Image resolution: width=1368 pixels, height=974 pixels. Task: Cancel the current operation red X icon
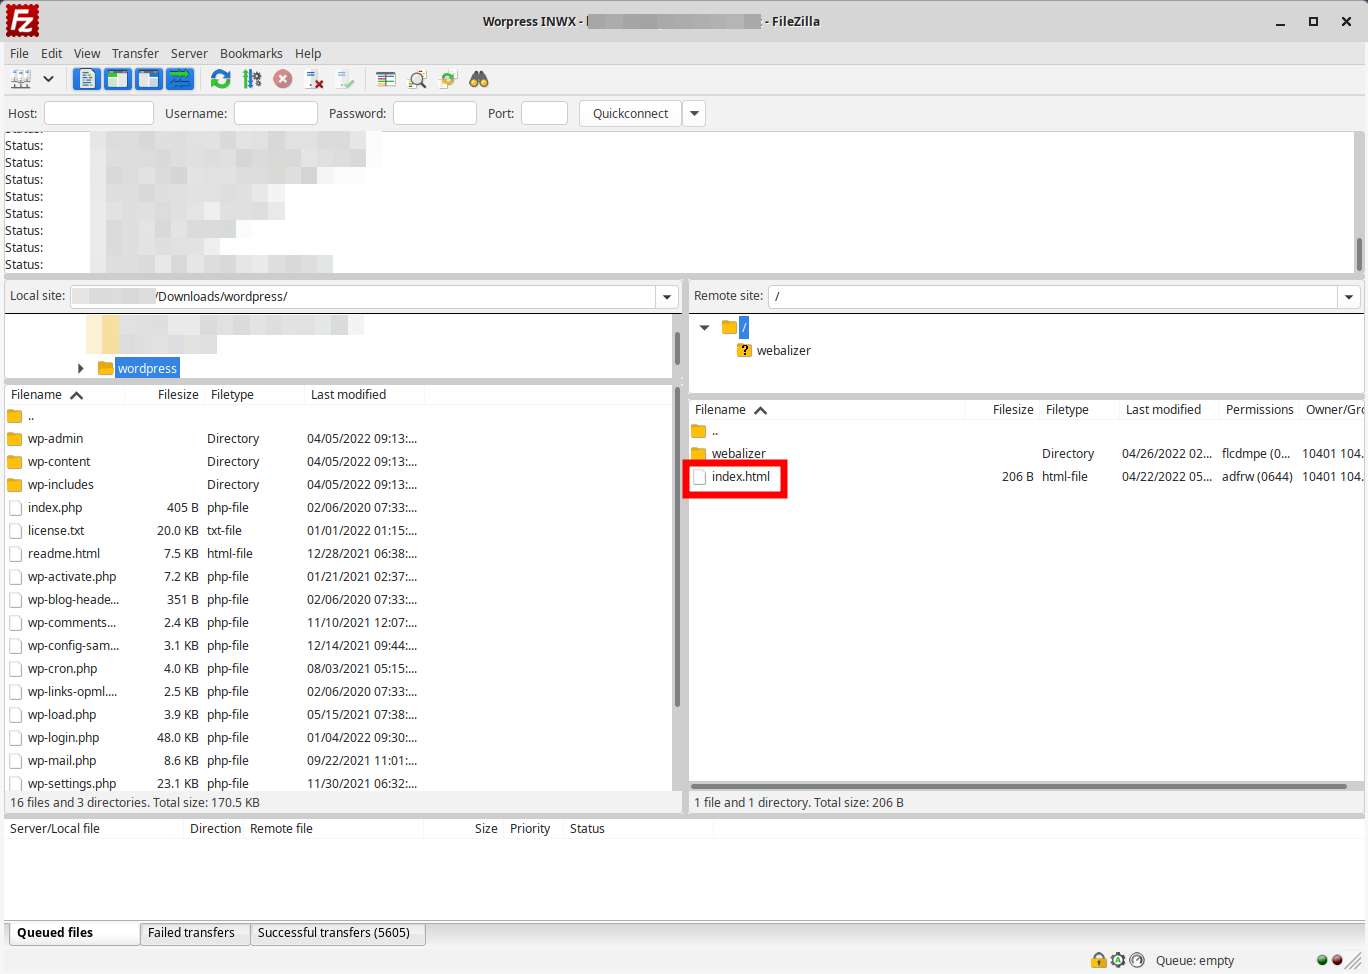point(283,79)
